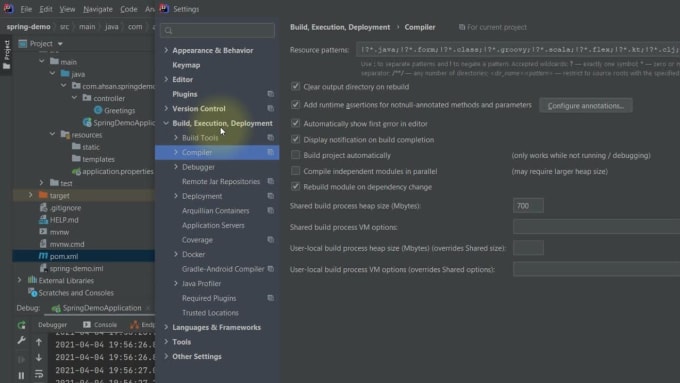Expand the Build Tools settings node
Viewport: 680px width, 383px height.
[x=176, y=137]
